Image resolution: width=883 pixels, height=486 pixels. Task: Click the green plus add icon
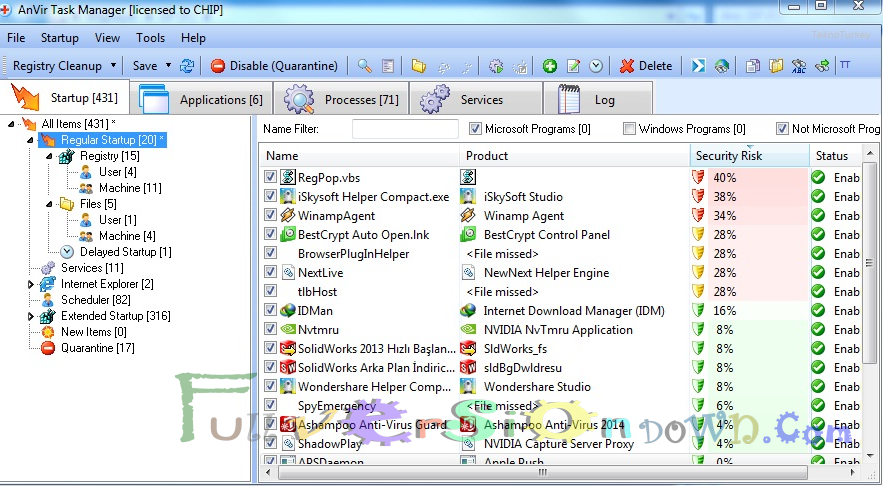550,66
